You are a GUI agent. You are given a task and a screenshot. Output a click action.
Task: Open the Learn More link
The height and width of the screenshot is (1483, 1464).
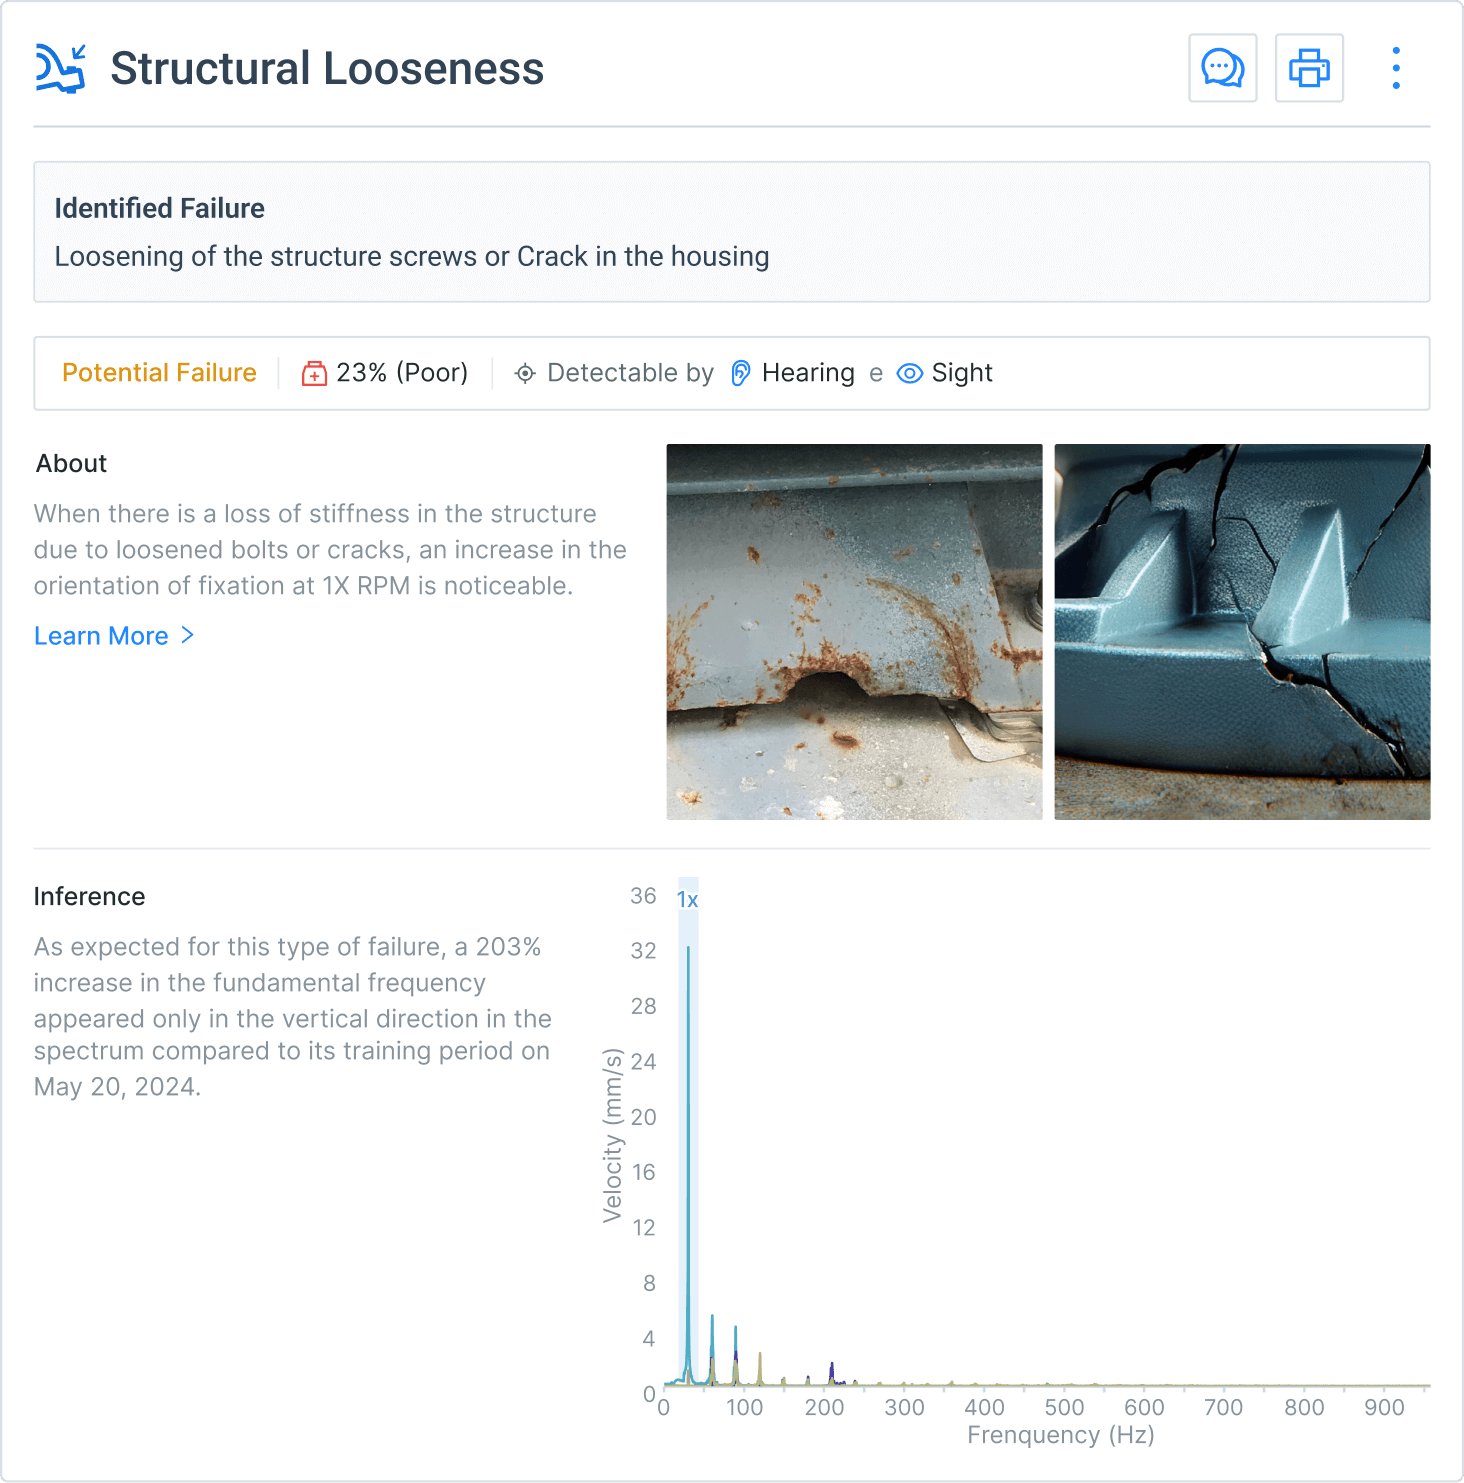(101, 636)
